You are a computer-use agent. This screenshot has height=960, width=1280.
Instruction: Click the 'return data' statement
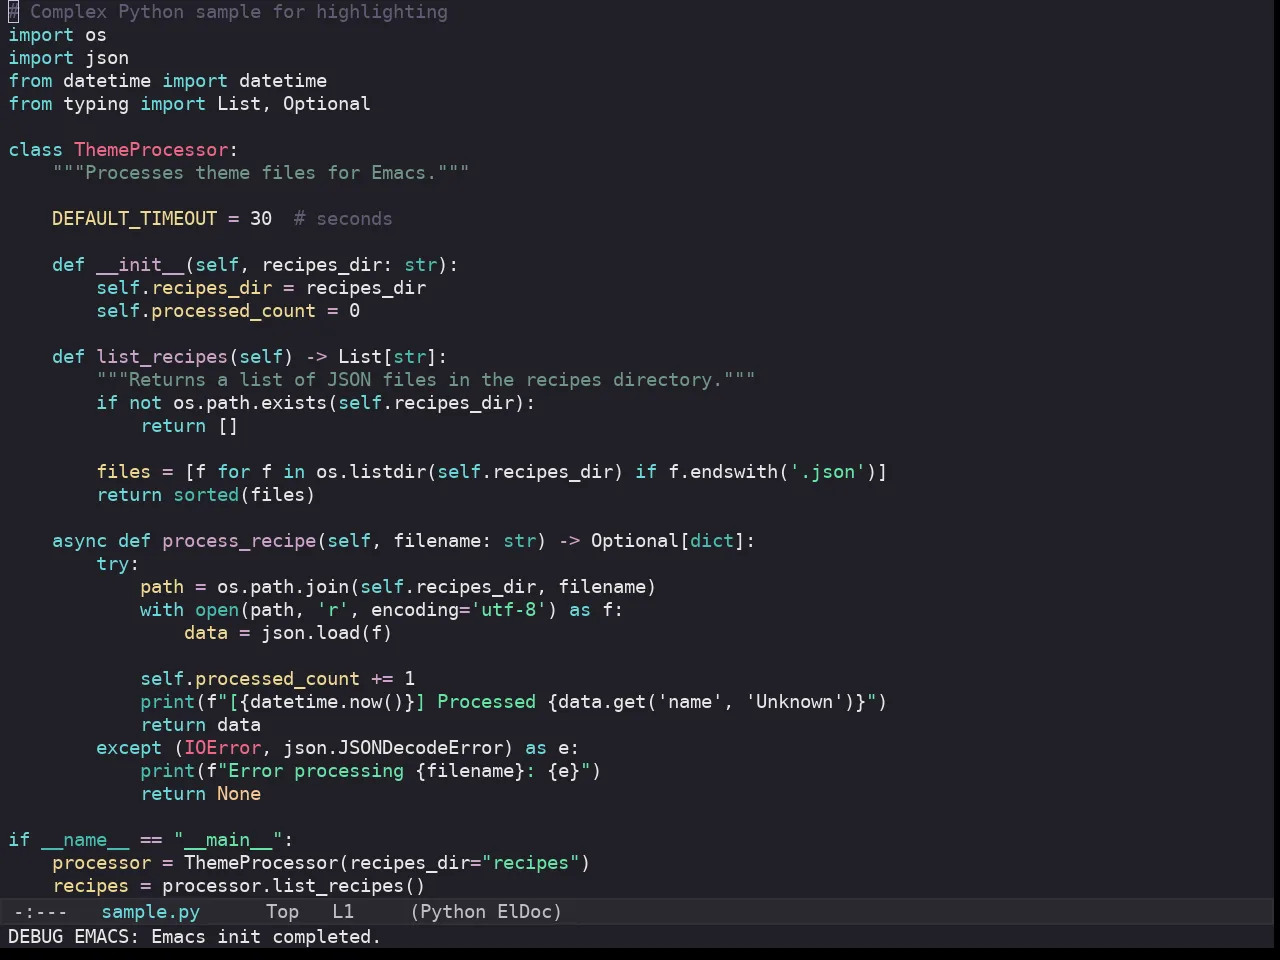200,725
